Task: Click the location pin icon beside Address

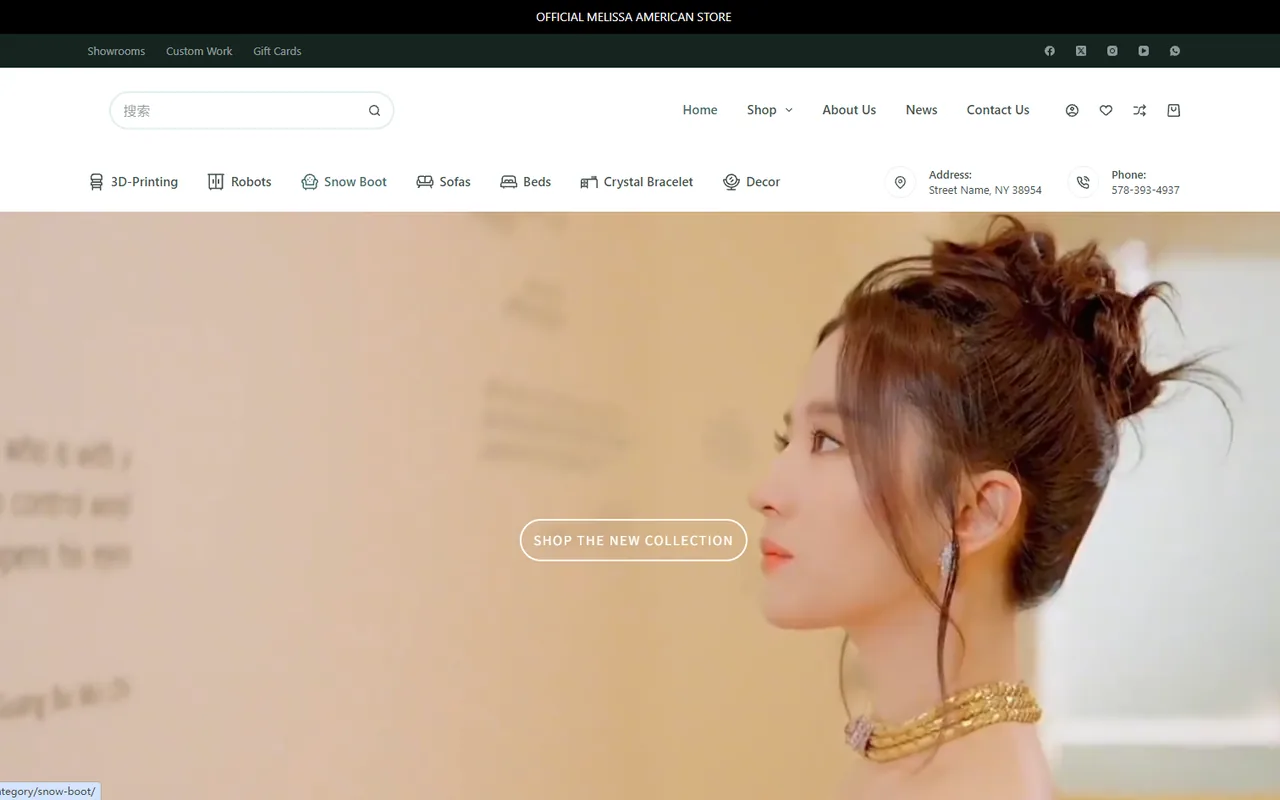Action: pyautogui.click(x=900, y=182)
